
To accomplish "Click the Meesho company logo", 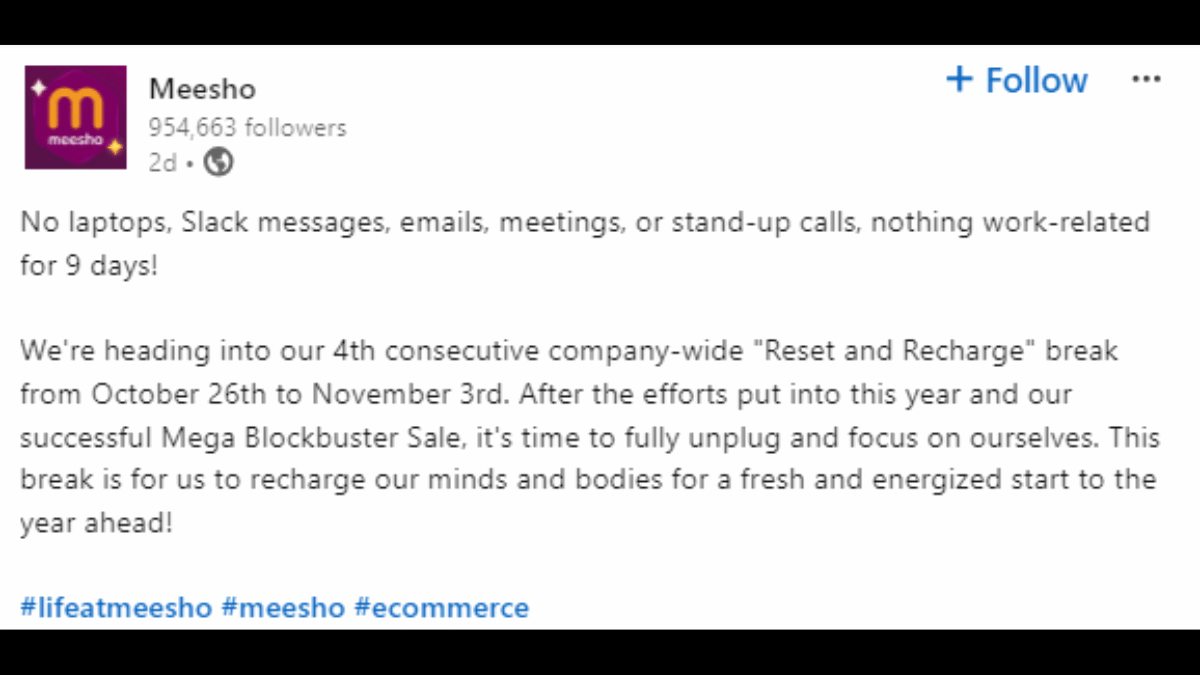I will 75,117.
